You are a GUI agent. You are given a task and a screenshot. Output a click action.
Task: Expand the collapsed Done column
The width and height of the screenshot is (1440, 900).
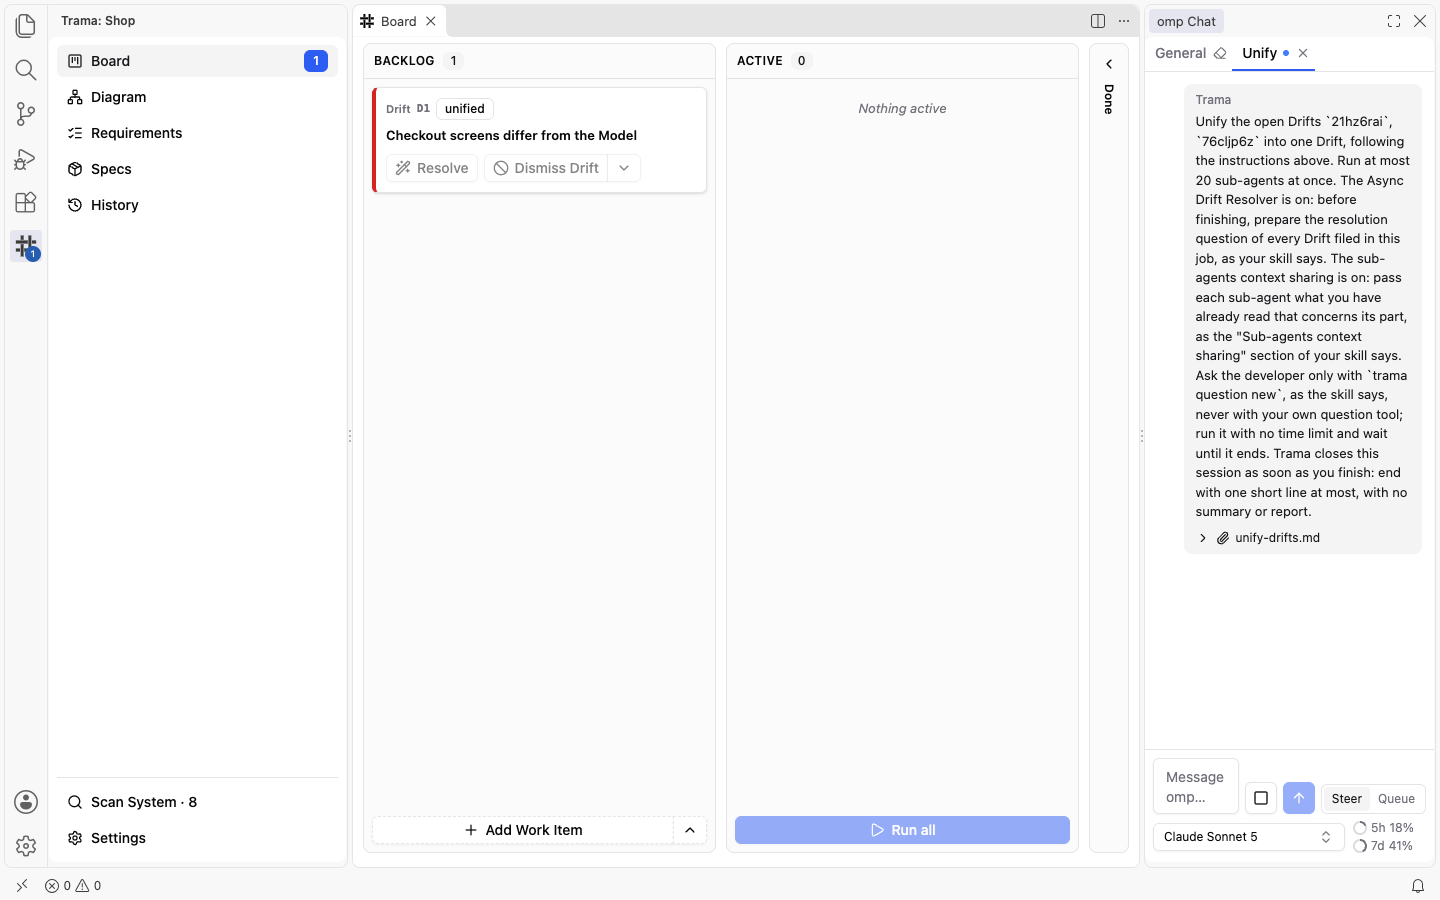point(1109,64)
